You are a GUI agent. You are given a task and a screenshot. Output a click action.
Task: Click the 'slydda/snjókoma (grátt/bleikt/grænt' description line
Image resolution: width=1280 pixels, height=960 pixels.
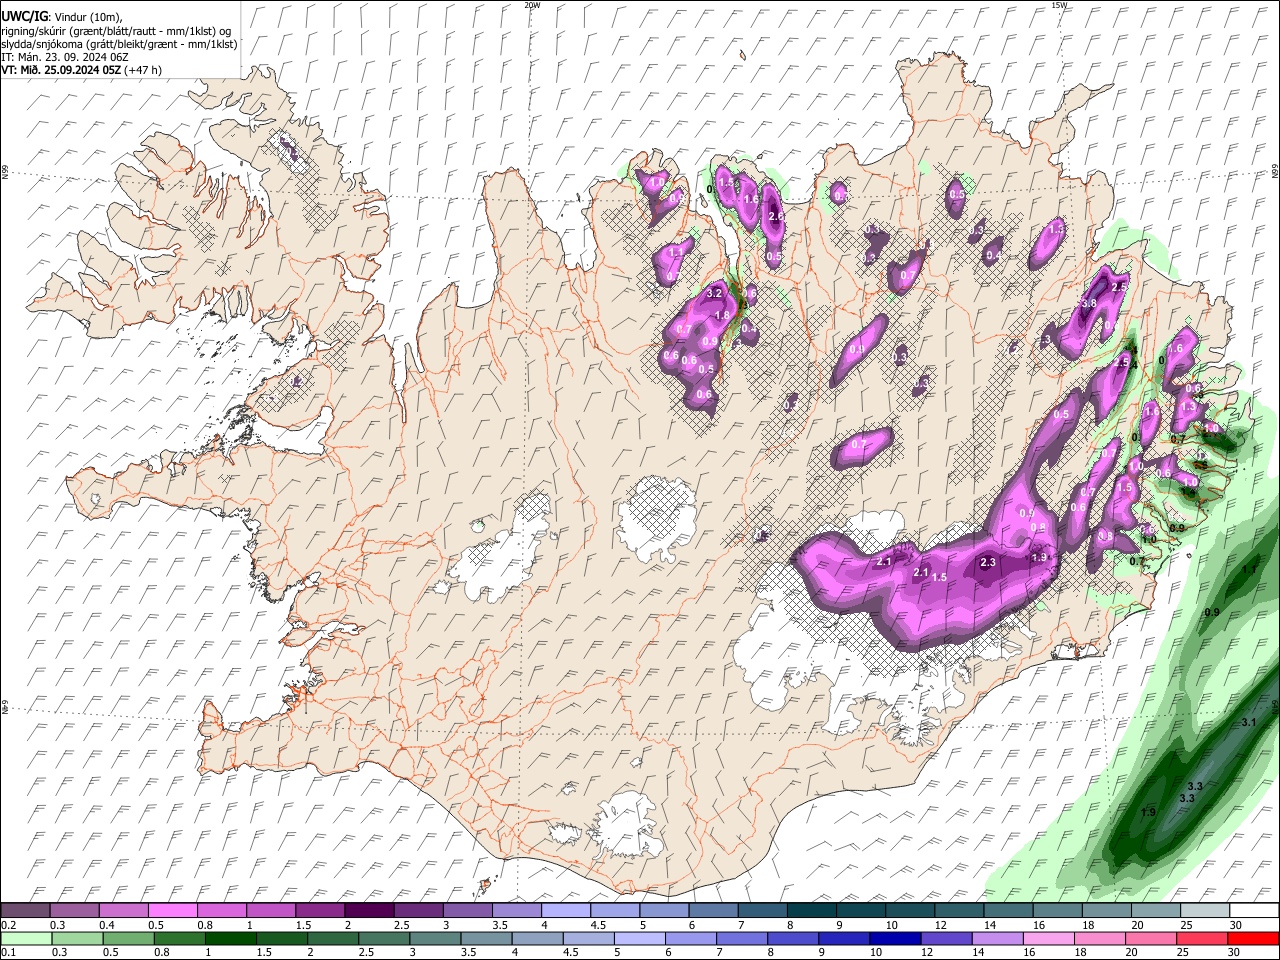pos(120,44)
